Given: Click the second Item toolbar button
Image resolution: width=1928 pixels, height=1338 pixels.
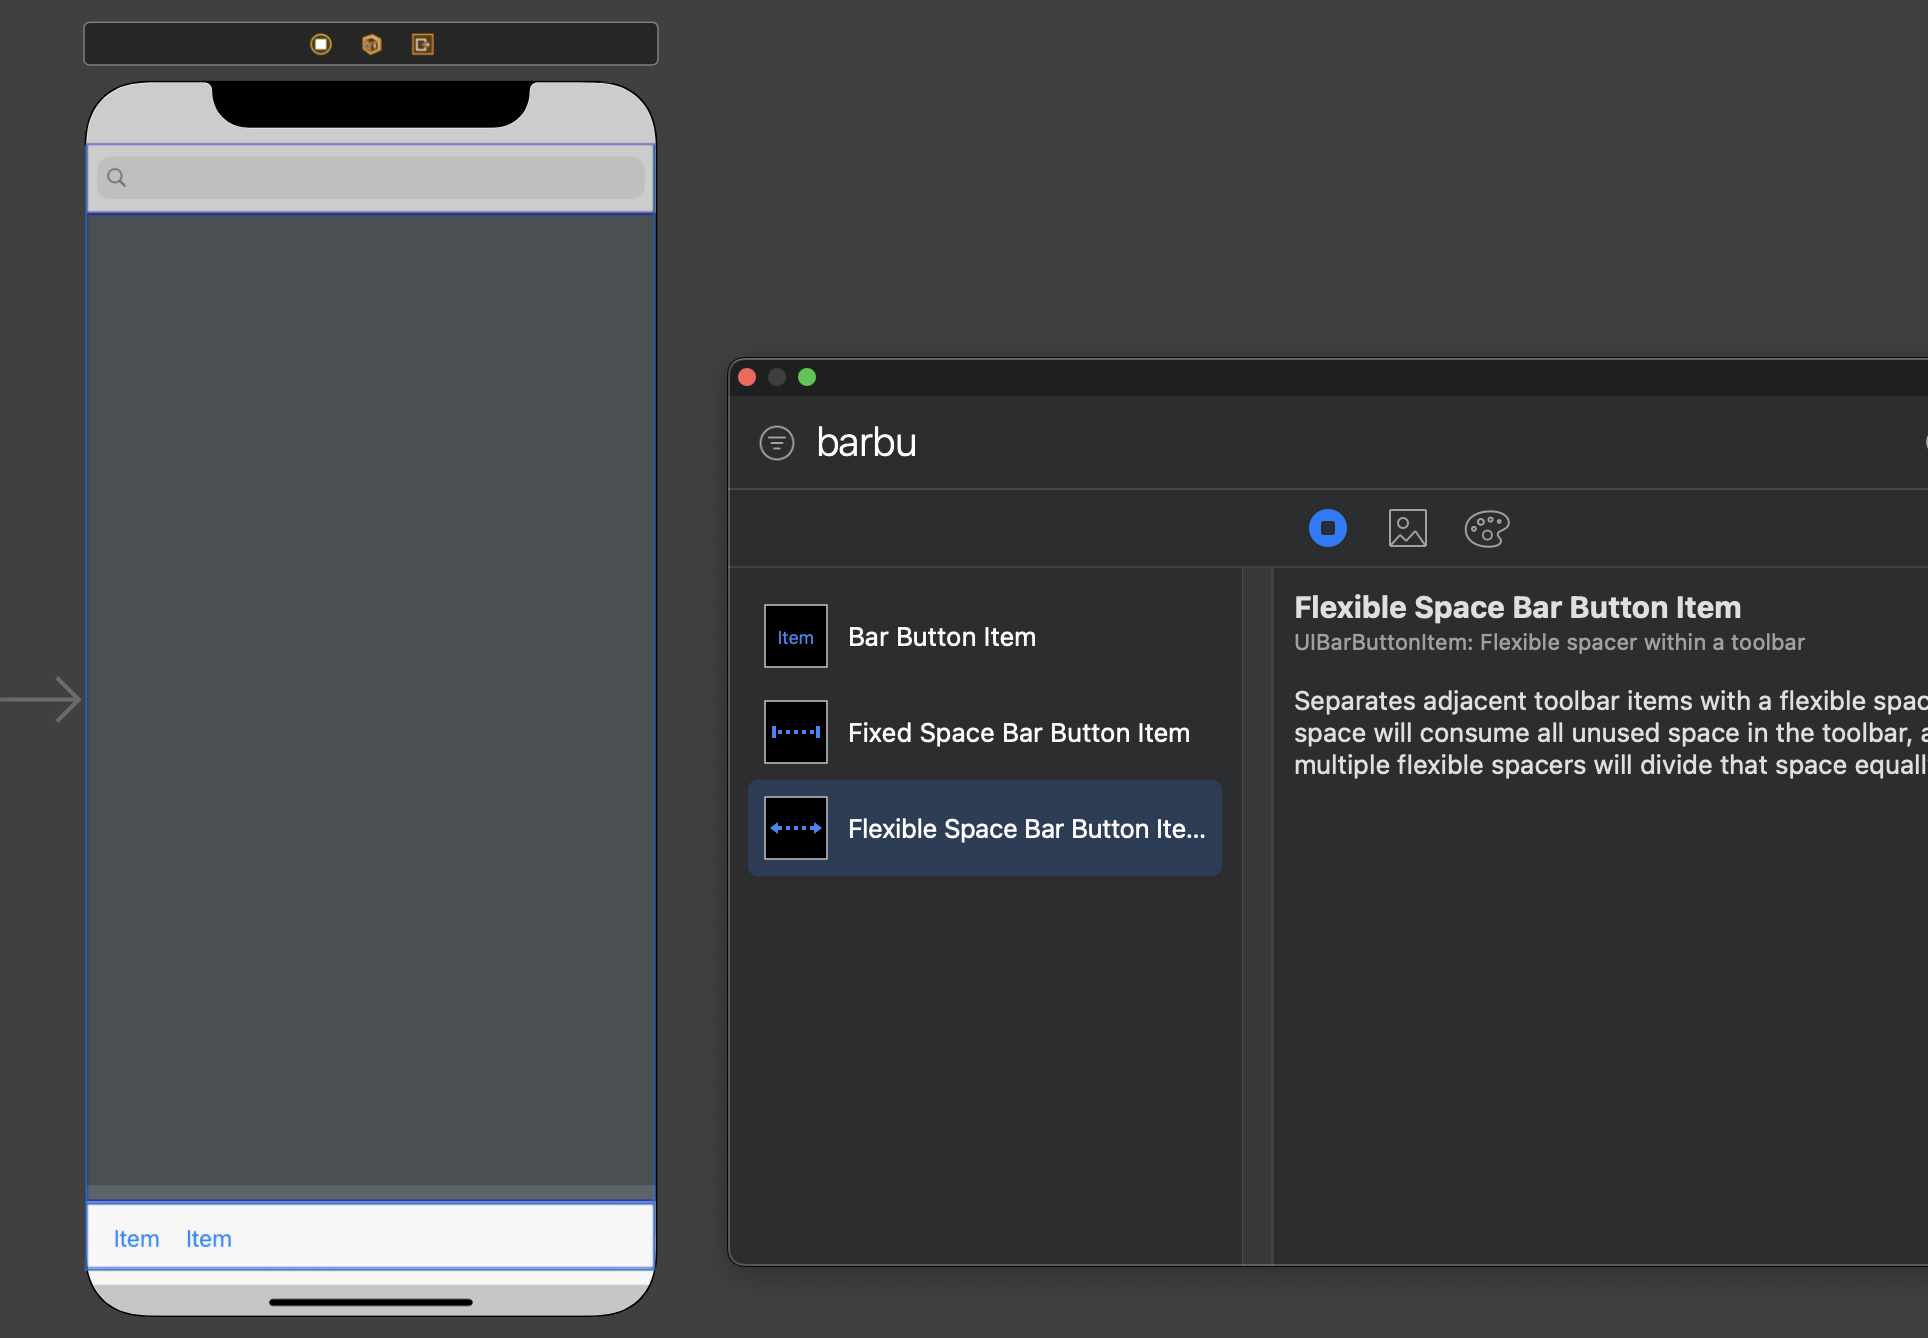Looking at the screenshot, I should (209, 1239).
